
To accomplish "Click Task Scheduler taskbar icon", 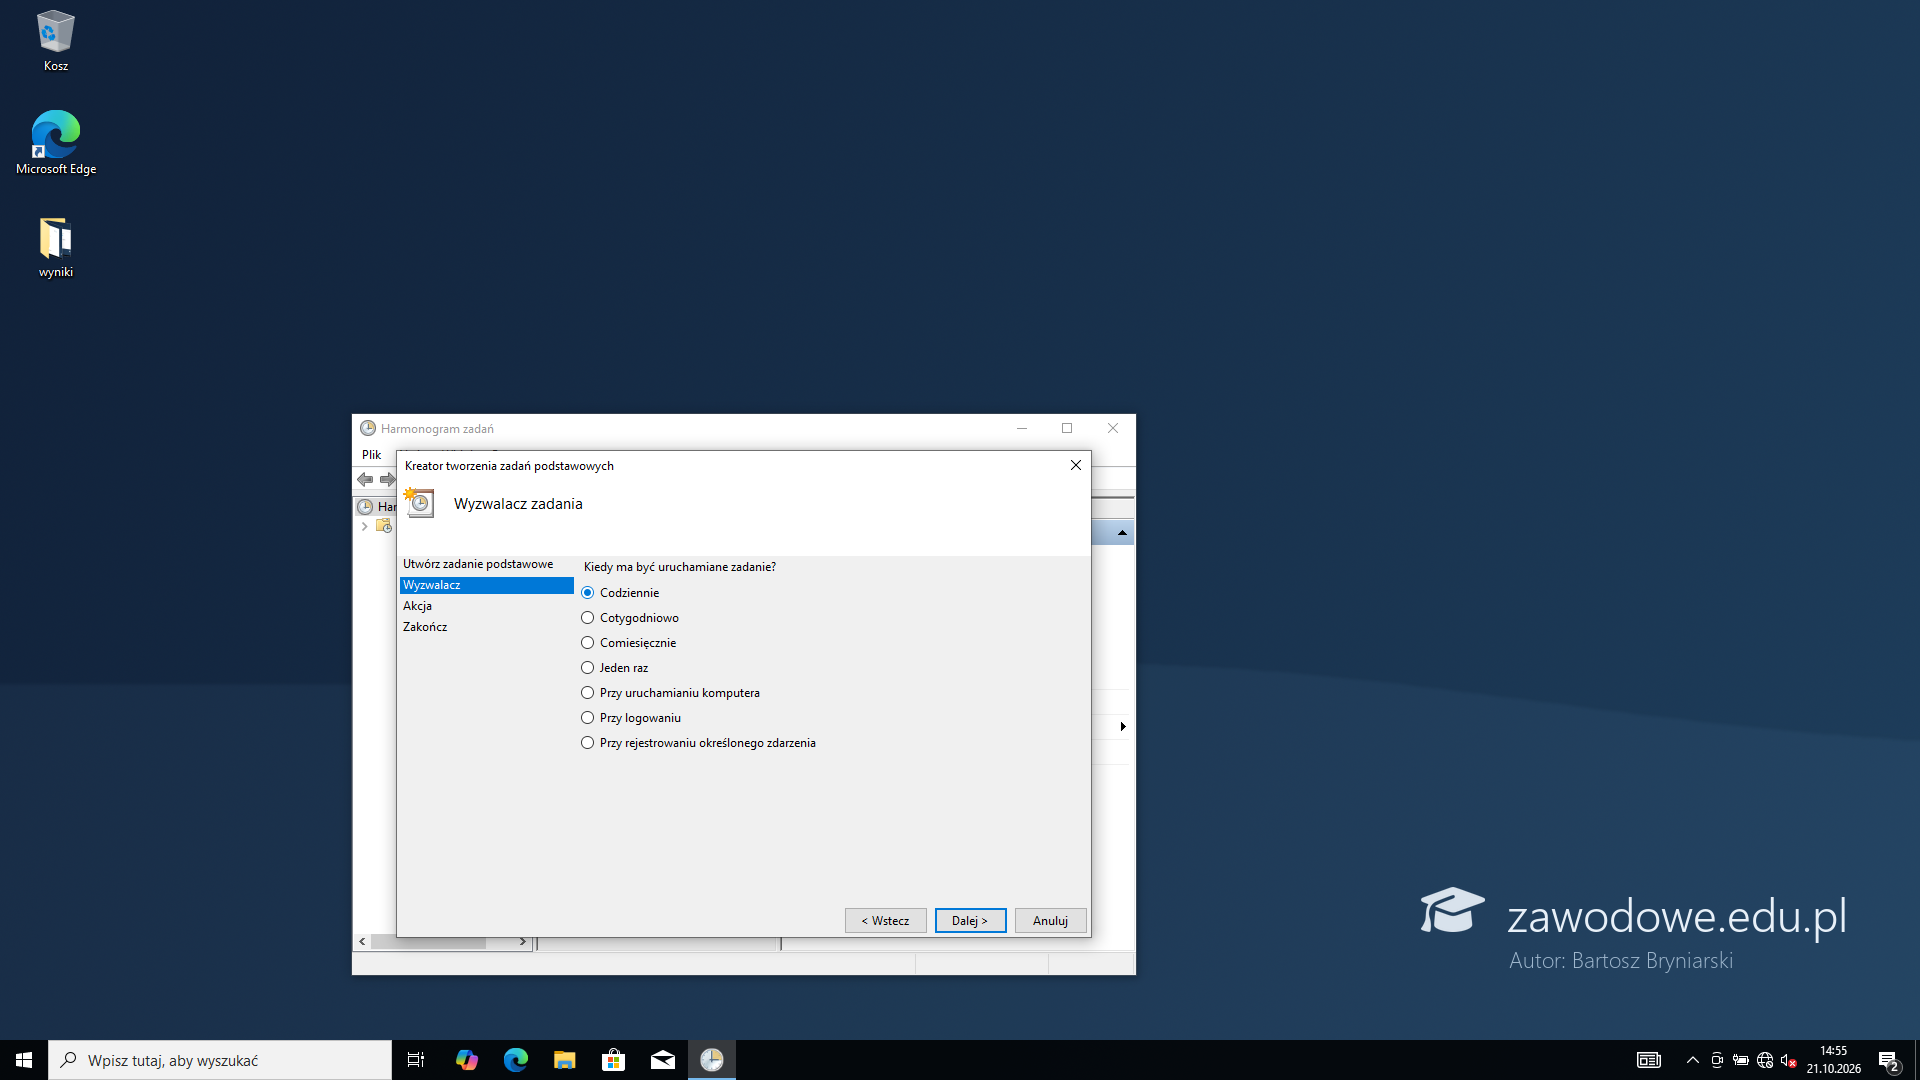I will [x=711, y=1060].
